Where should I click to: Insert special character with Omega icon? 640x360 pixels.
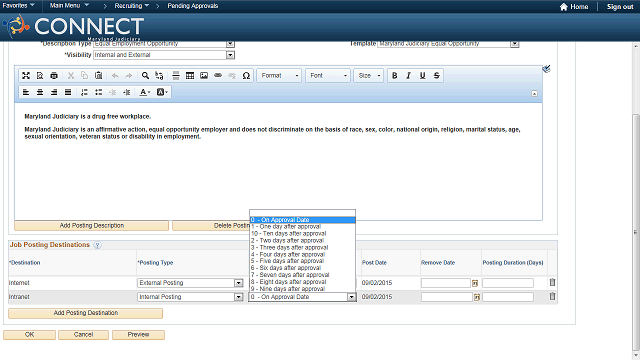click(x=246, y=76)
